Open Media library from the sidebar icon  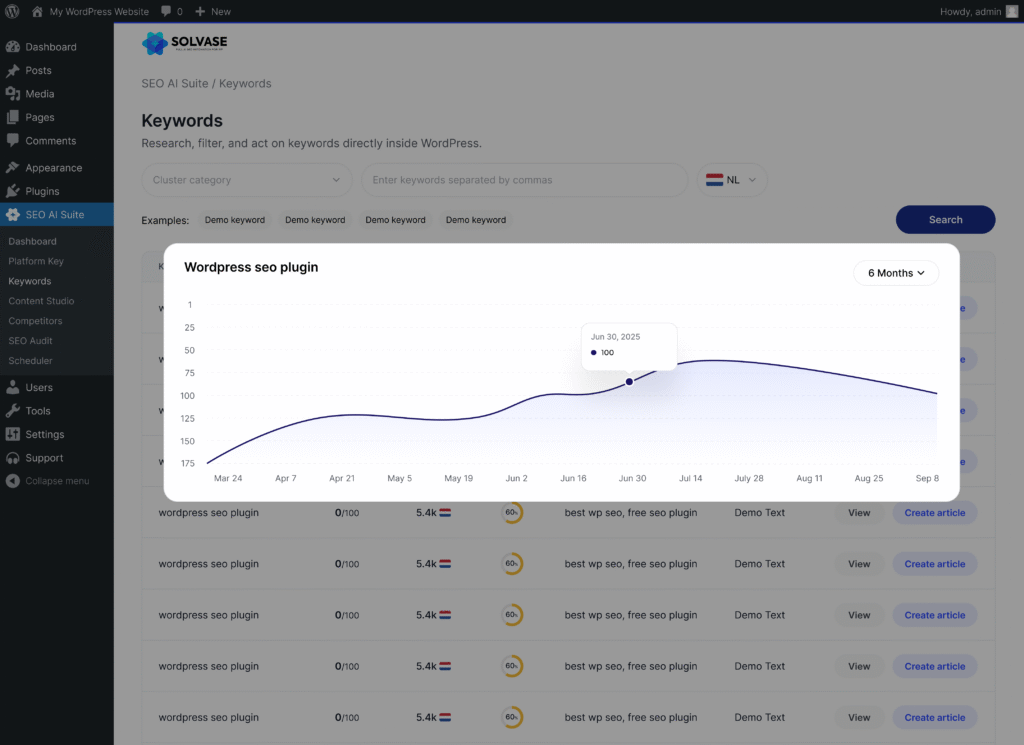12,94
